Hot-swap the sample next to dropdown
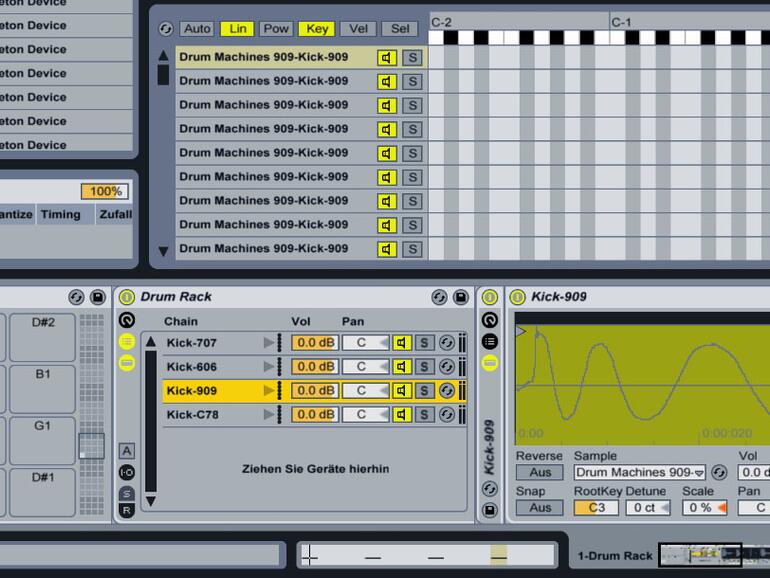This screenshot has height=578, width=770. 719,472
